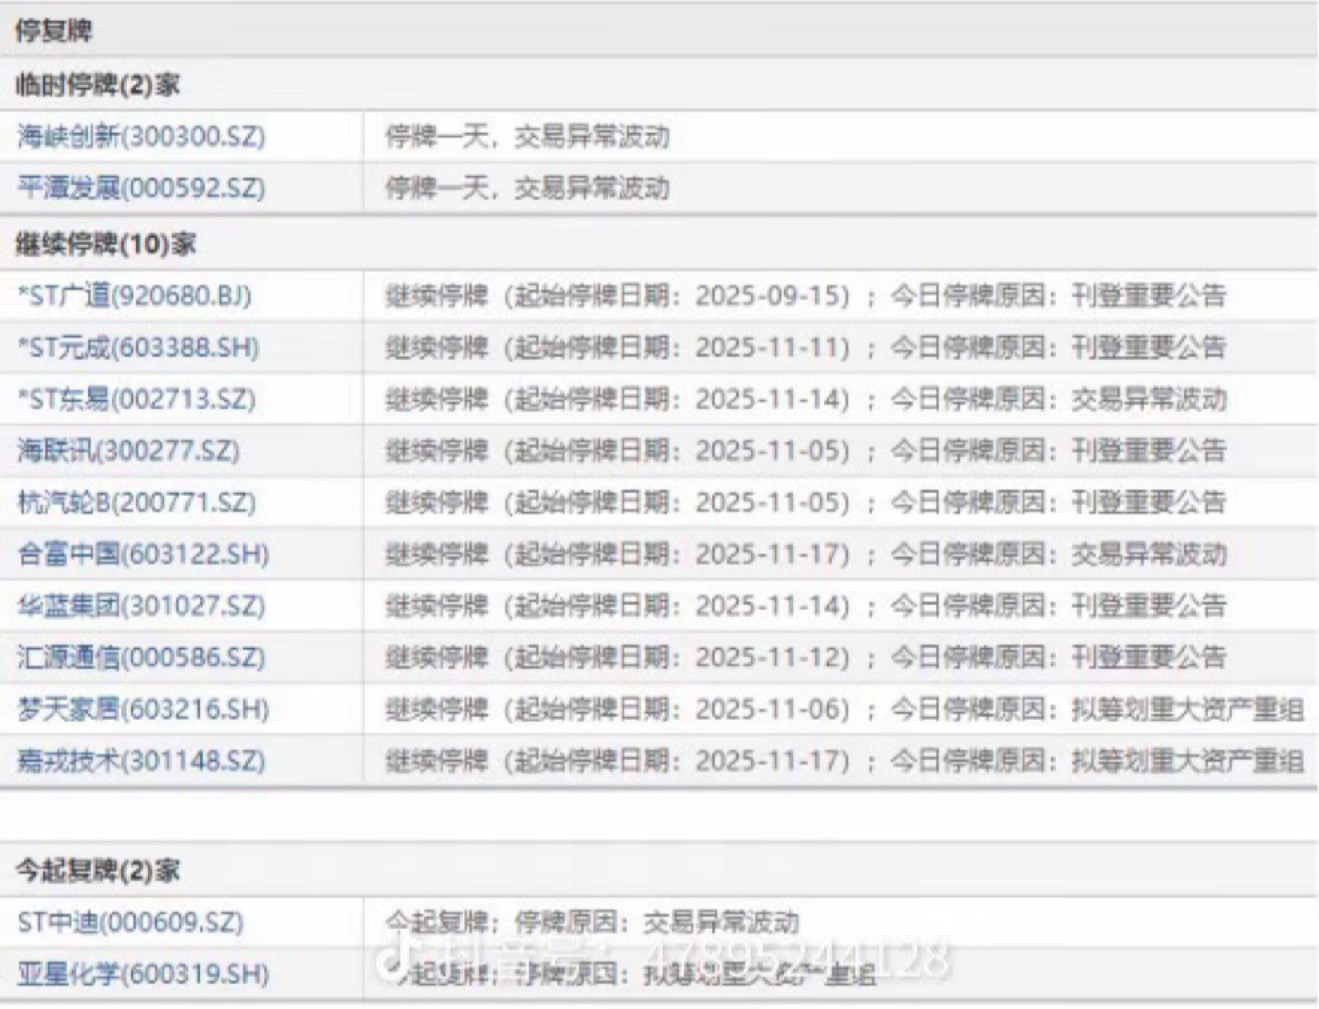
Task: Open the 合富中国(603122.SH) stock link
Action: click(x=143, y=554)
